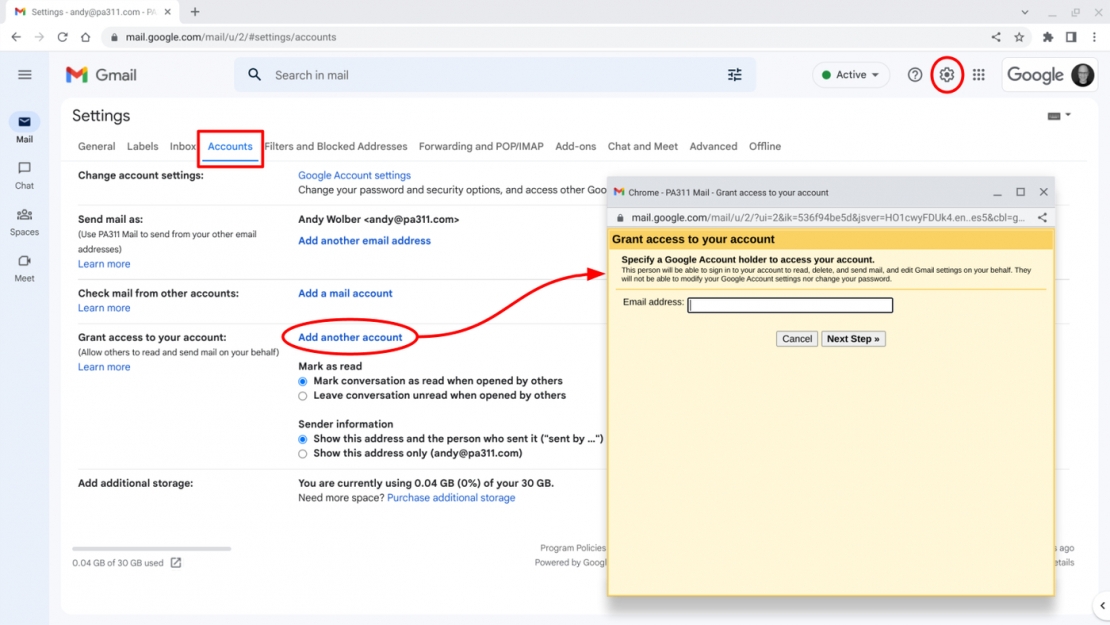Open the Google apps grid
This screenshot has height=625, width=1110.
pos(979,74)
